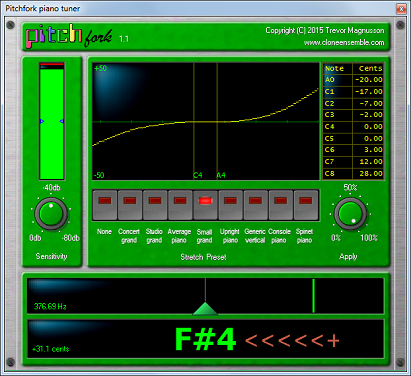Select the Upright piano preset
The width and height of the screenshot is (411, 376).
pyautogui.click(x=230, y=205)
